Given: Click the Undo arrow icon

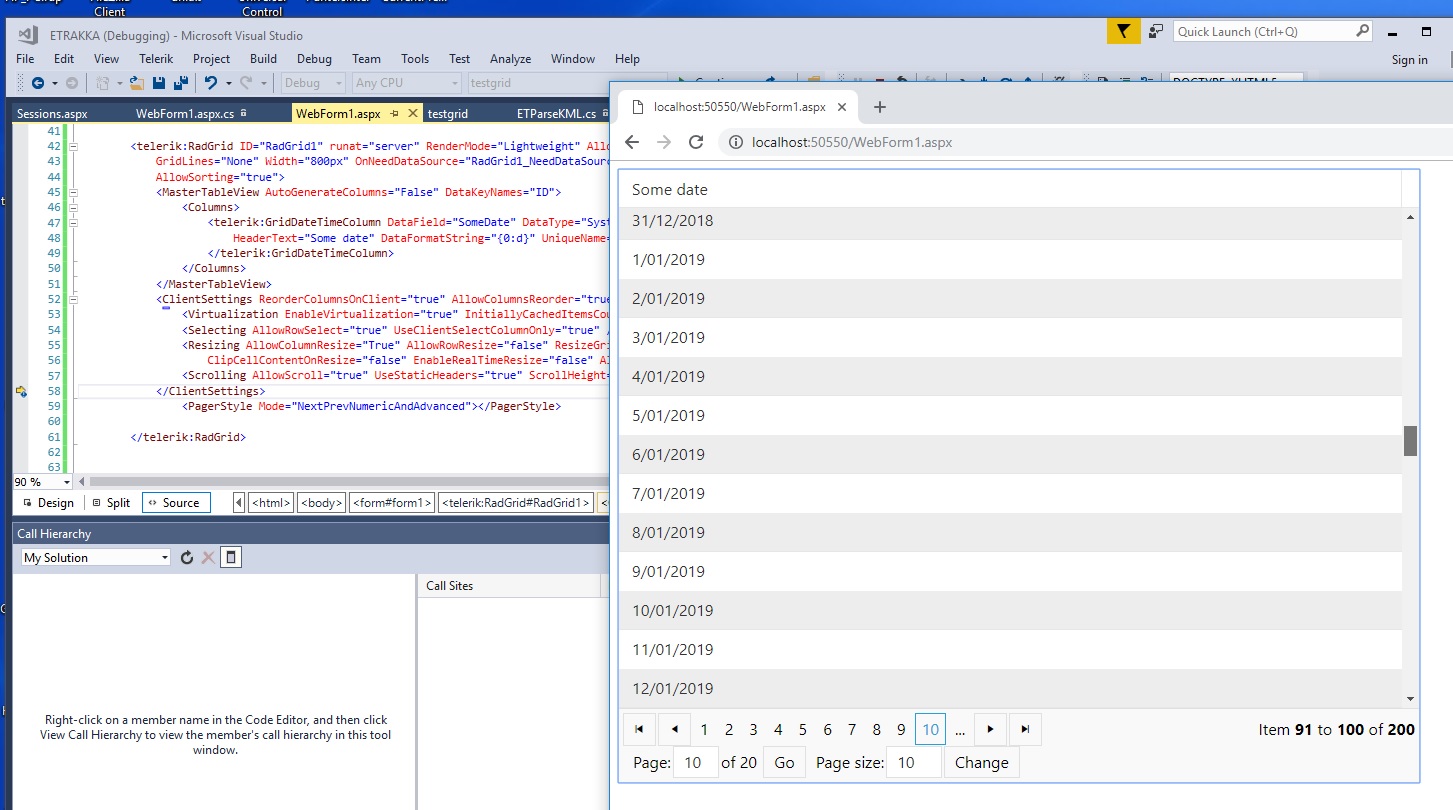Looking at the screenshot, I should (210, 83).
